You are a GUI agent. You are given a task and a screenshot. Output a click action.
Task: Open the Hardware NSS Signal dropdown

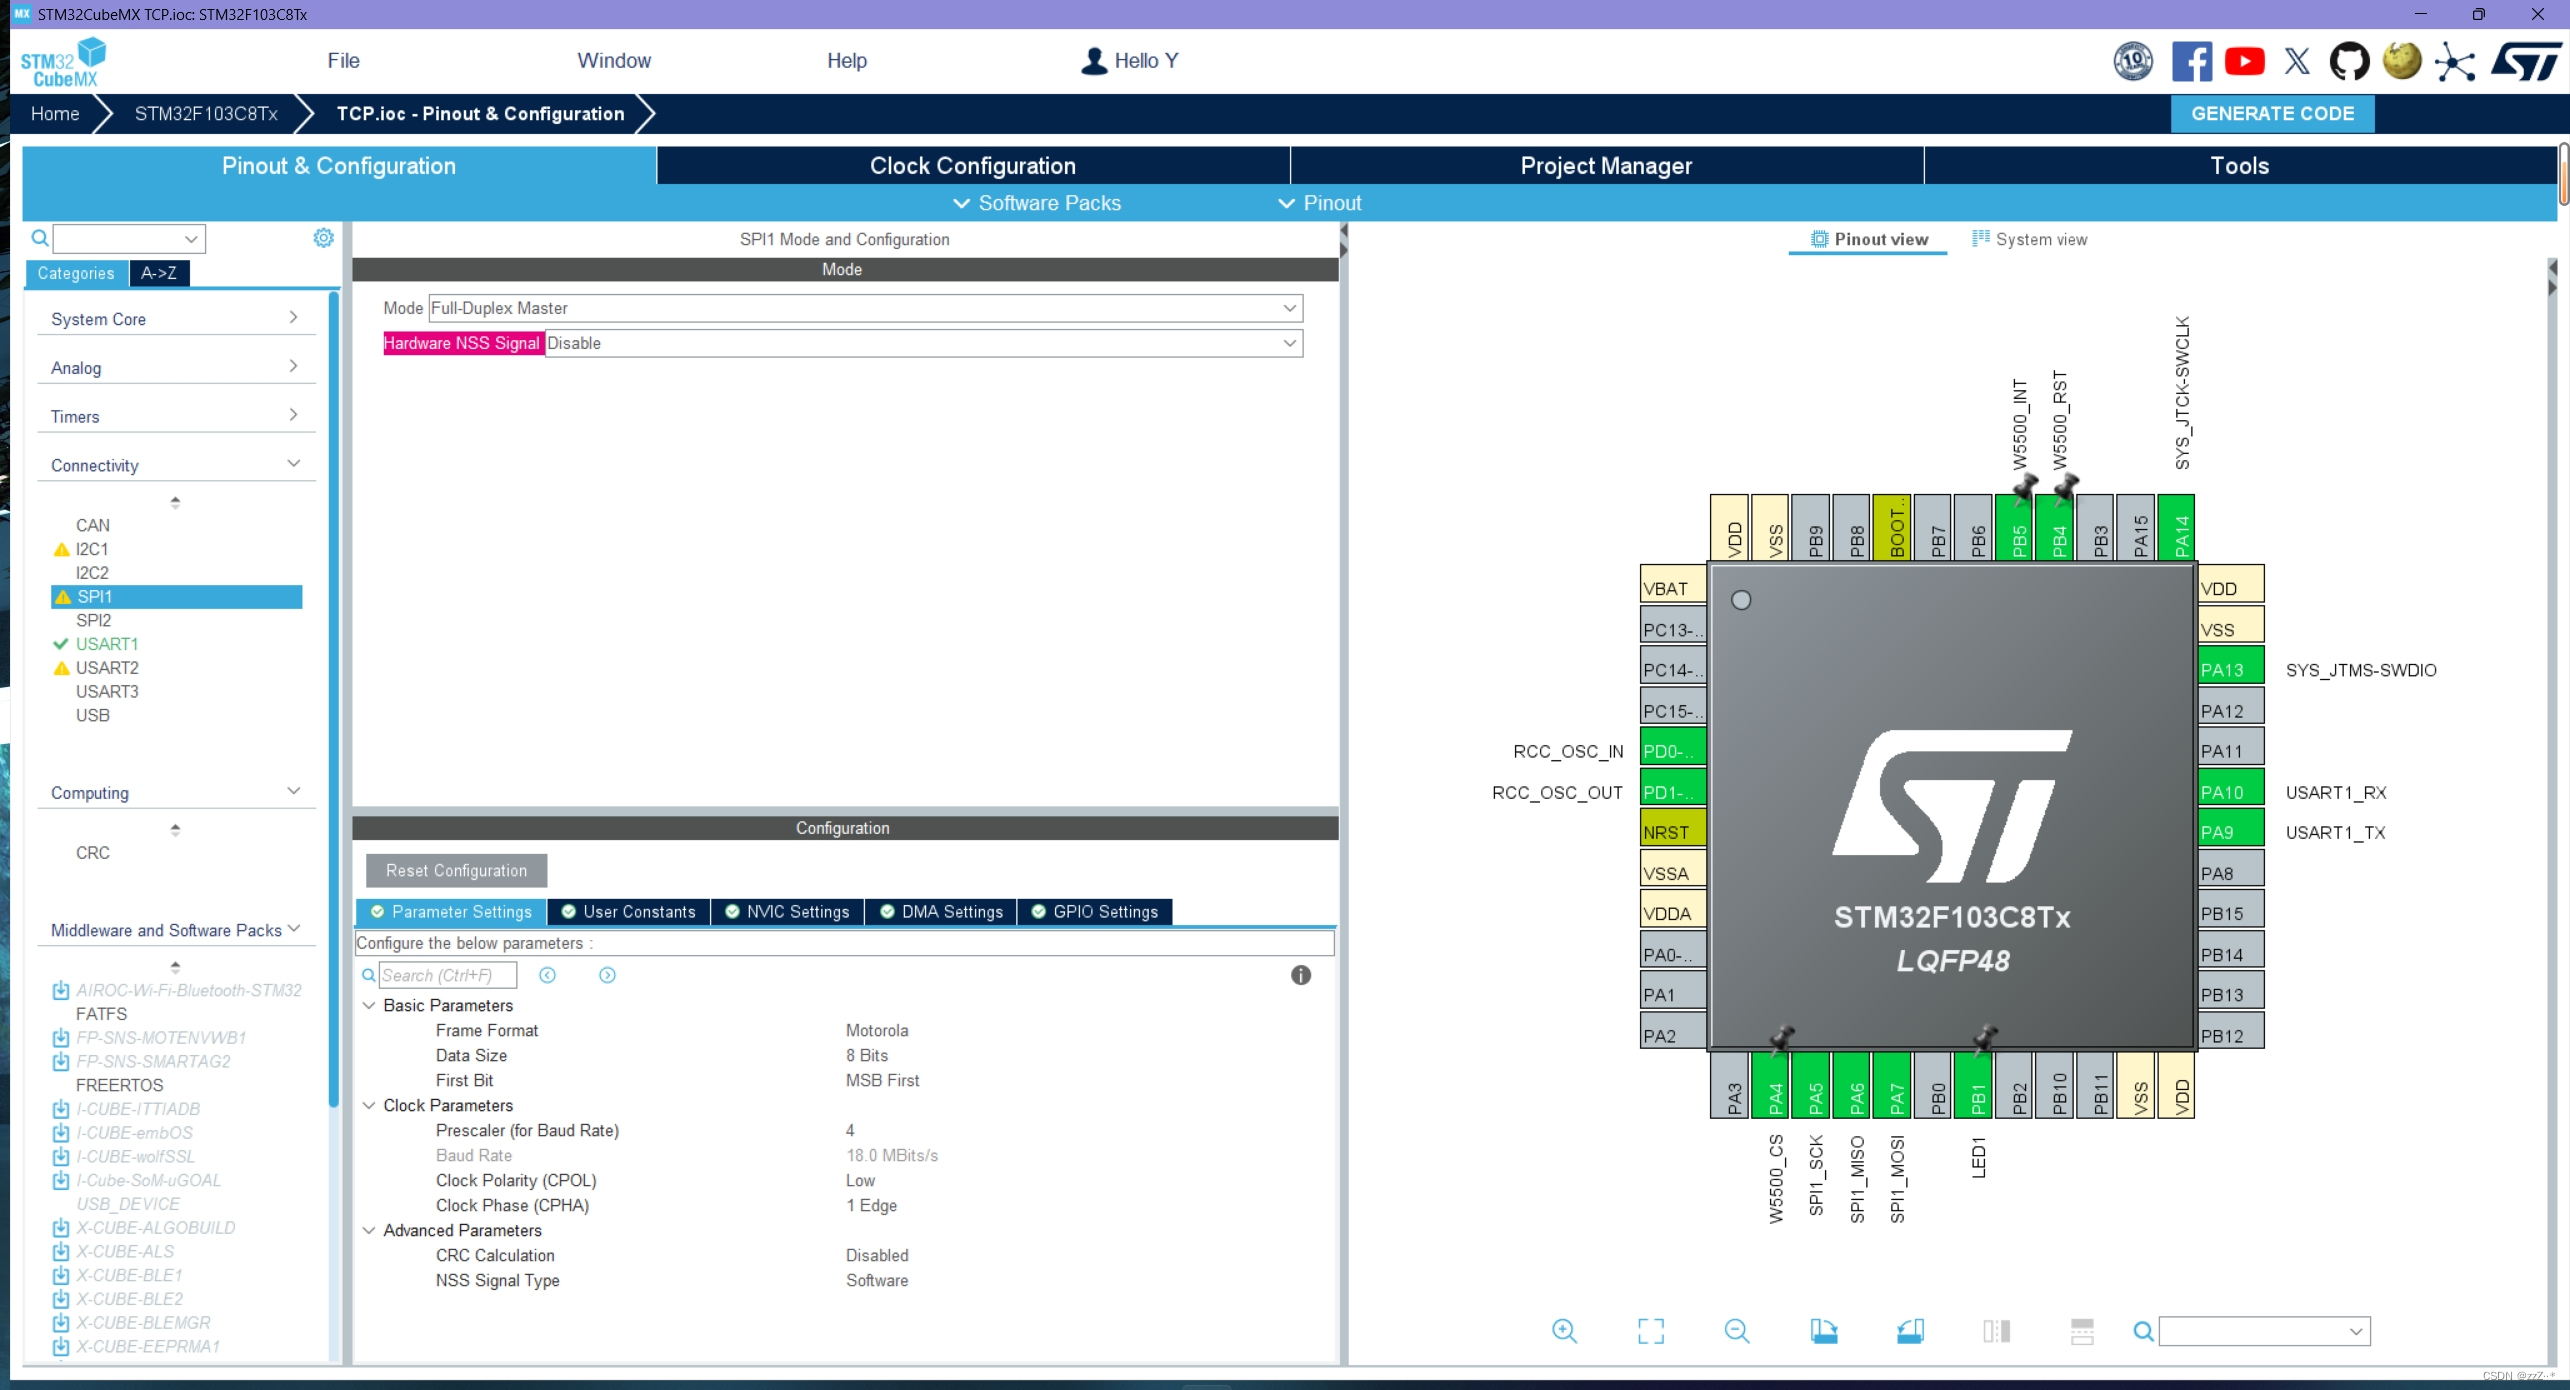coord(922,343)
